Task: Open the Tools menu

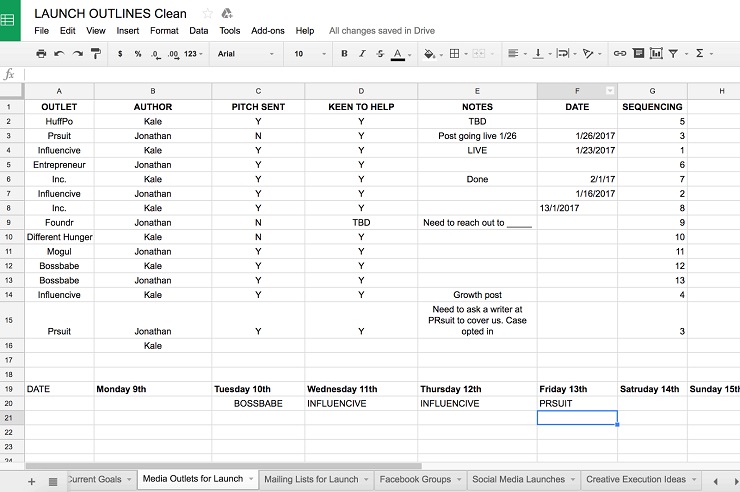Action: (x=230, y=31)
